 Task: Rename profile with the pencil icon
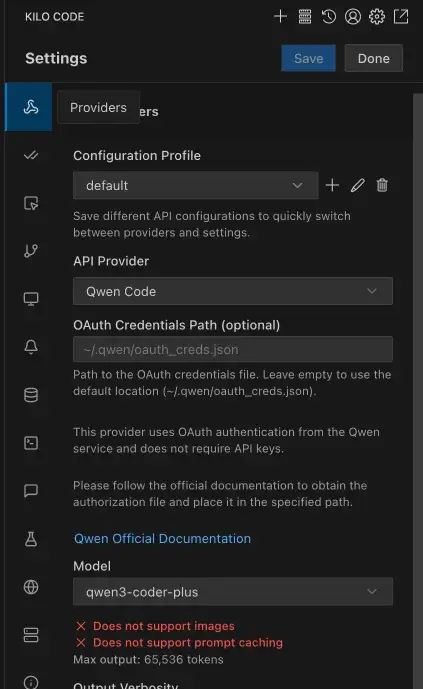point(358,185)
